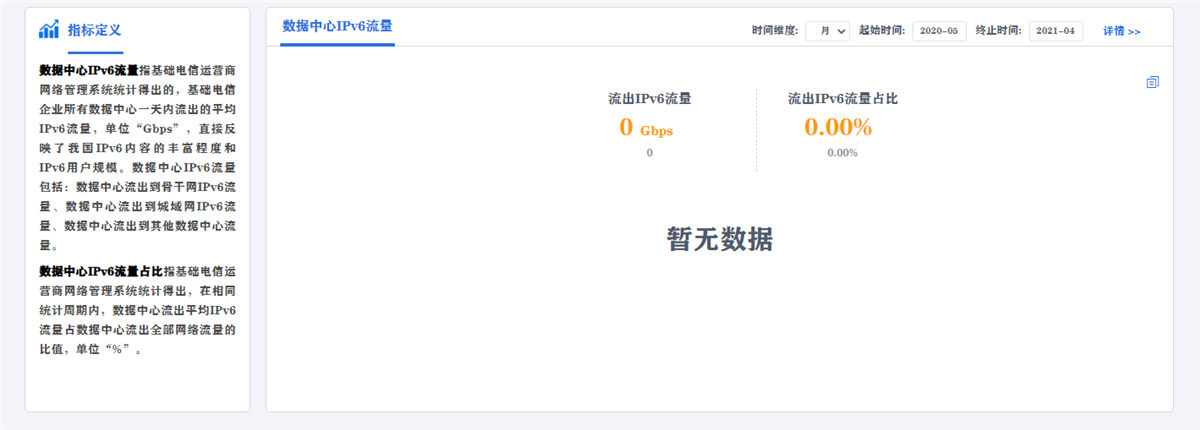Select the 数据中心IPv6流量 tab

(x=337, y=27)
